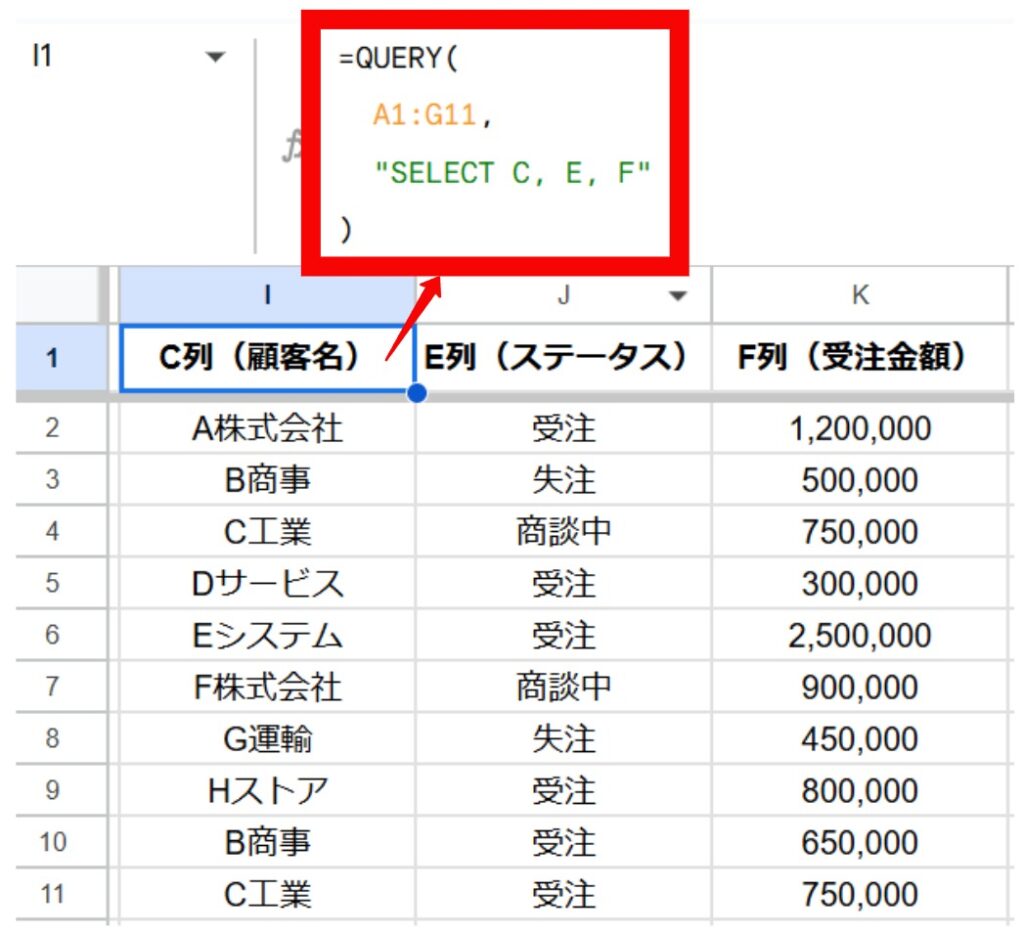Click amount 450,000
1024x933 pixels.
pyautogui.click(x=859, y=738)
